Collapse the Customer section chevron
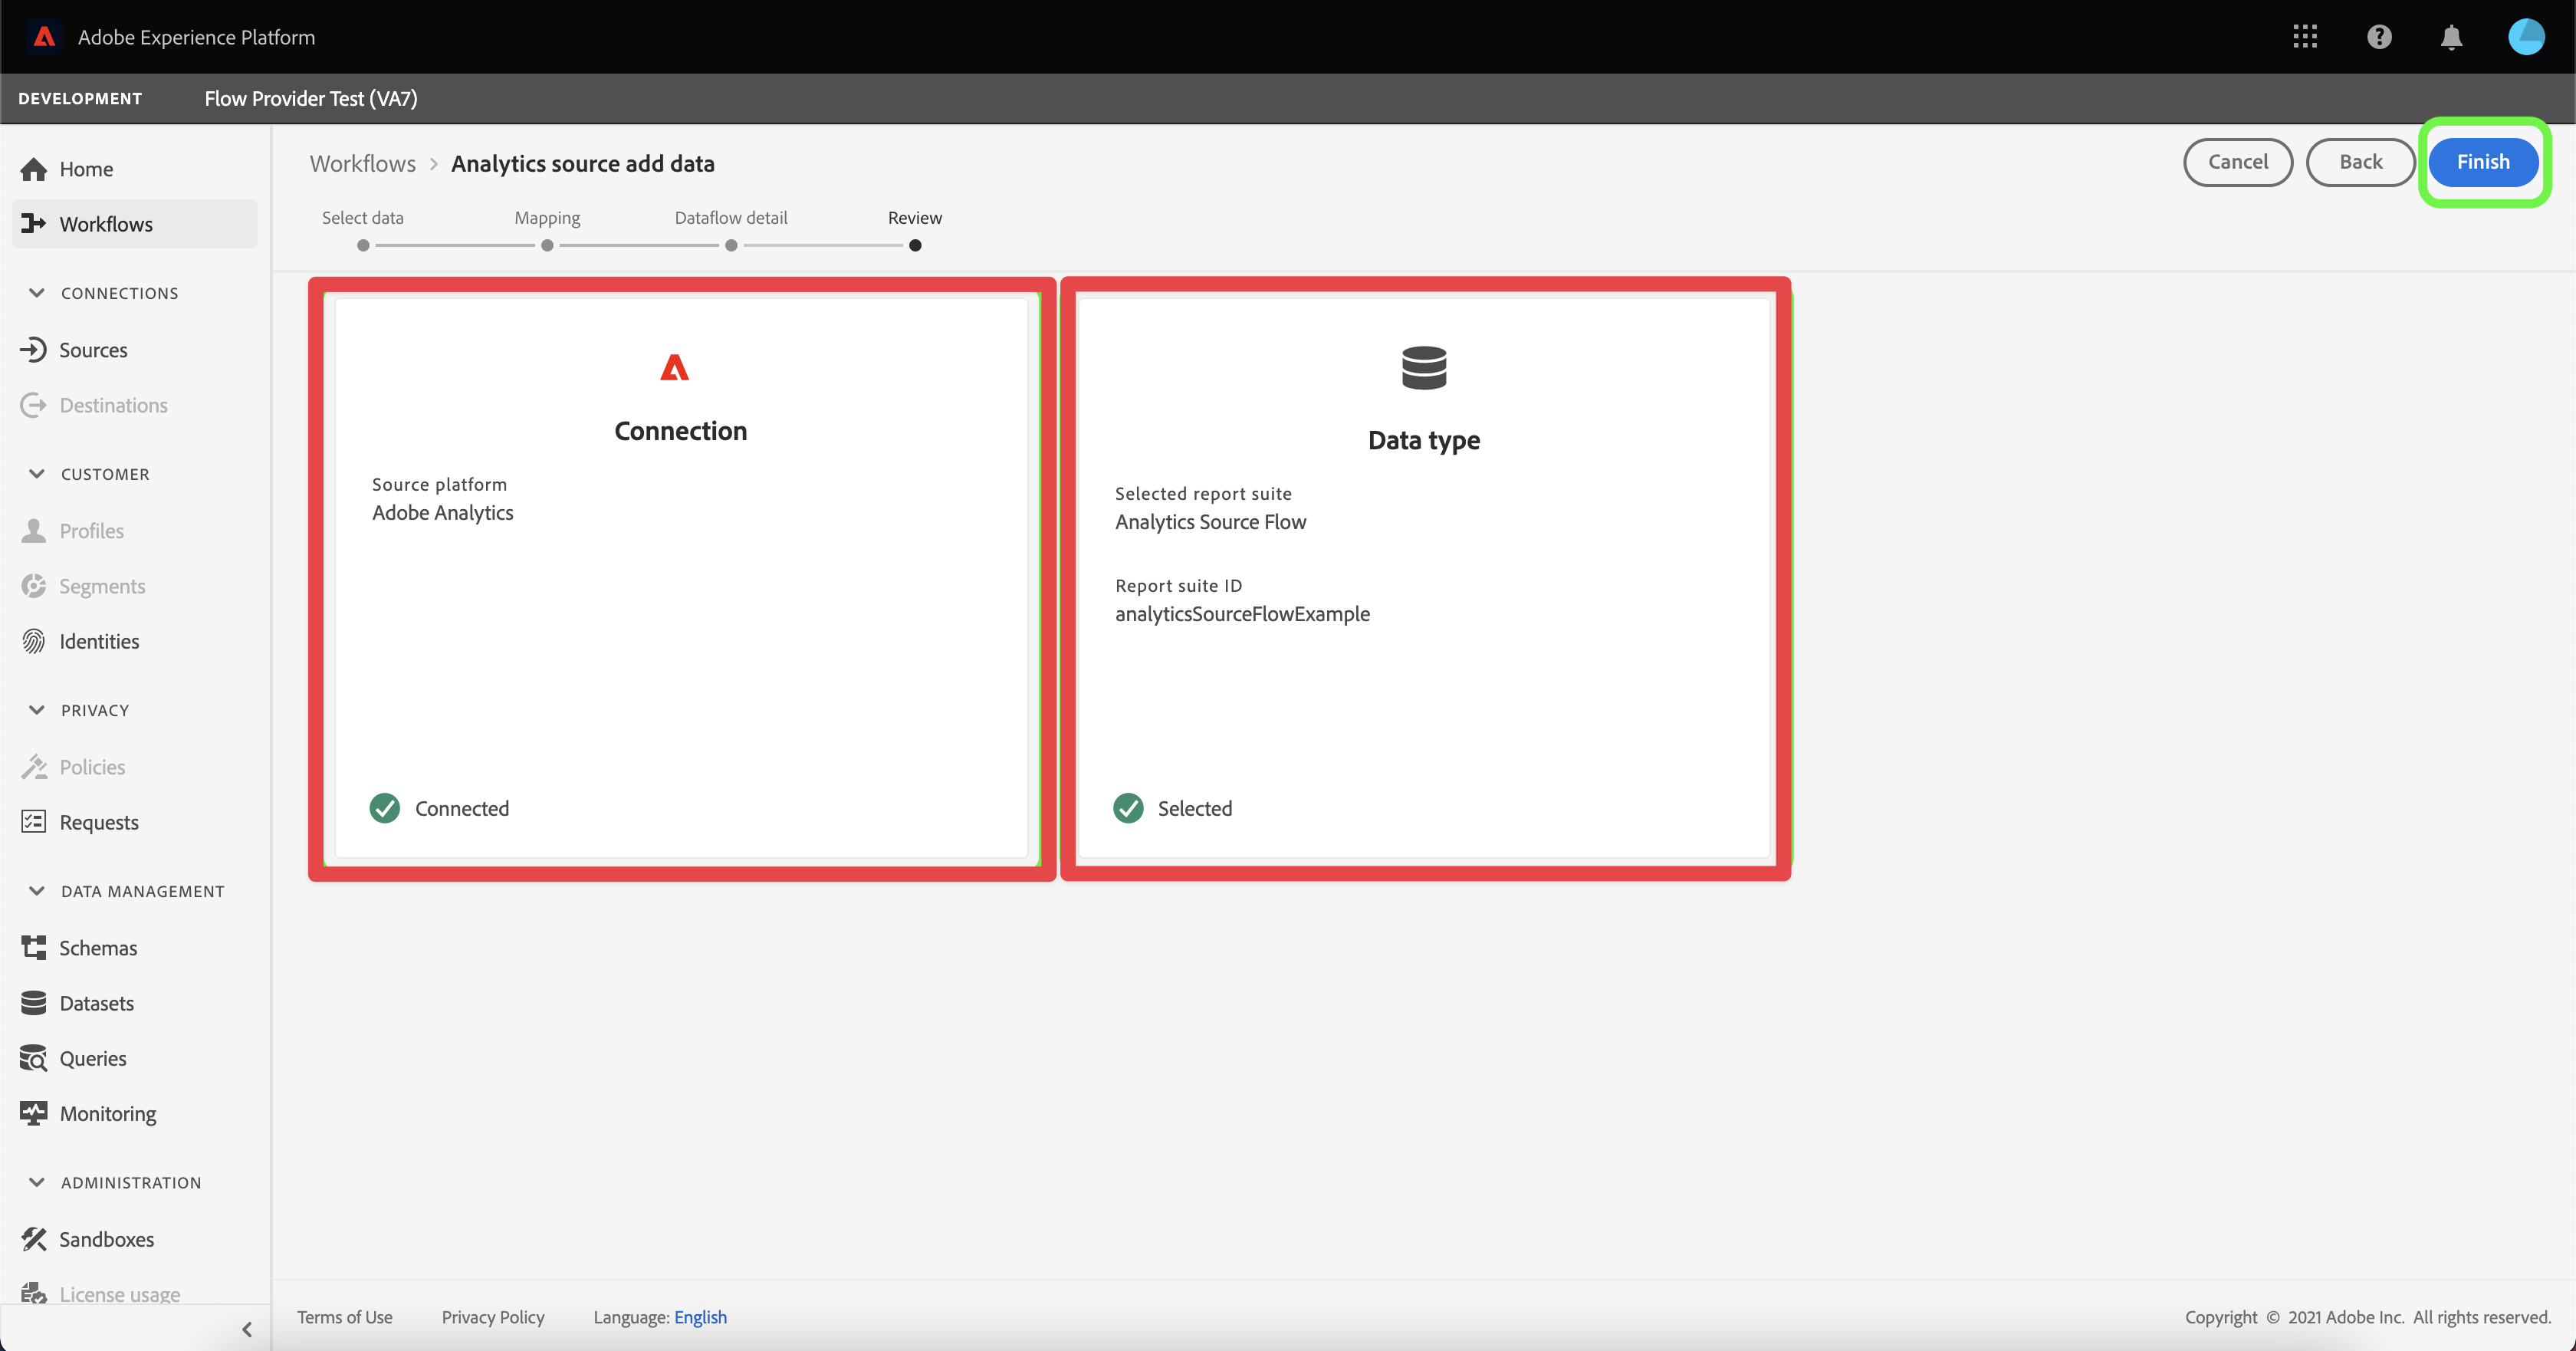 point(37,474)
